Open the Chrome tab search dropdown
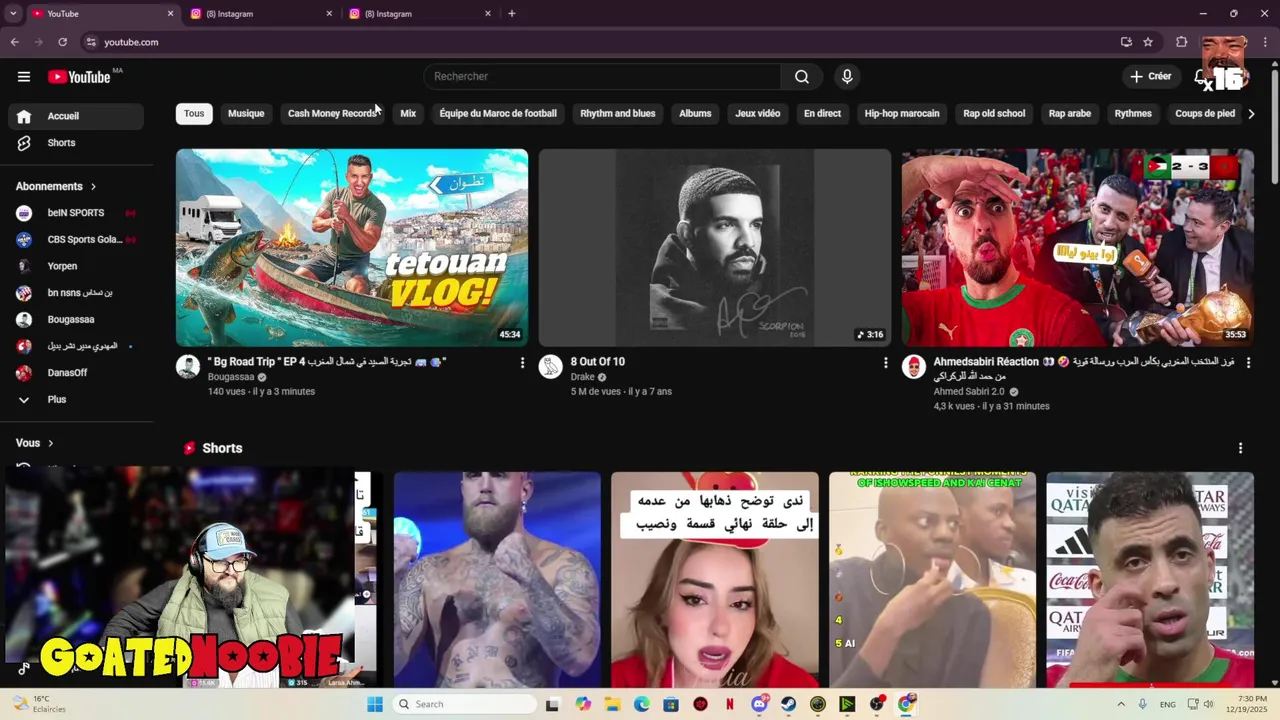 pos(13,14)
